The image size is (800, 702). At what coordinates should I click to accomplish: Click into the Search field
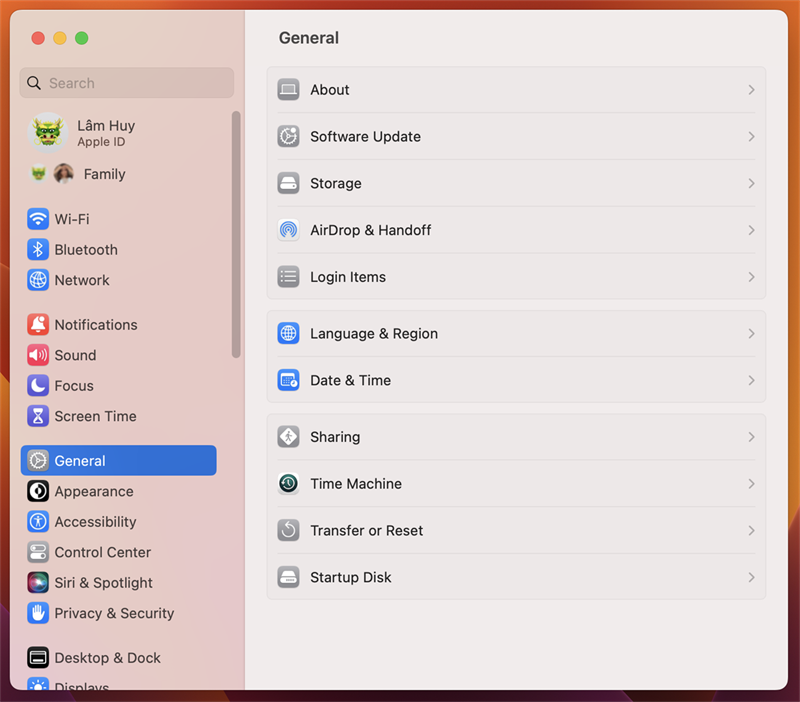(127, 83)
